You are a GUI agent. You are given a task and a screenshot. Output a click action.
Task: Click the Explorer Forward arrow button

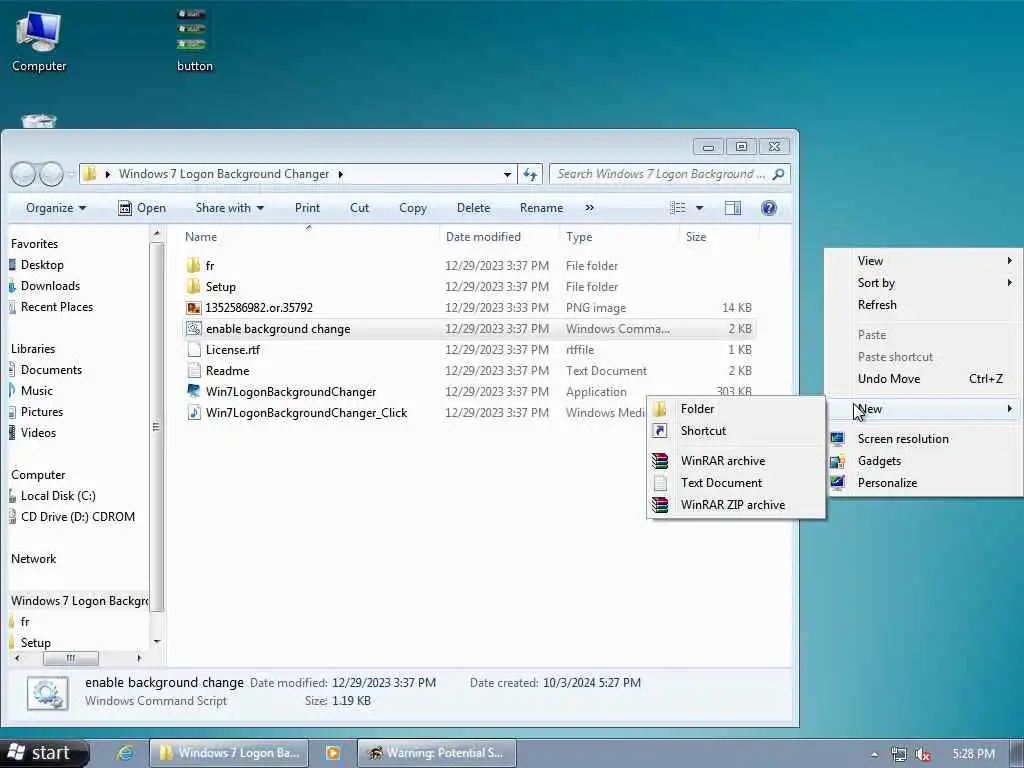coord(51,174)
